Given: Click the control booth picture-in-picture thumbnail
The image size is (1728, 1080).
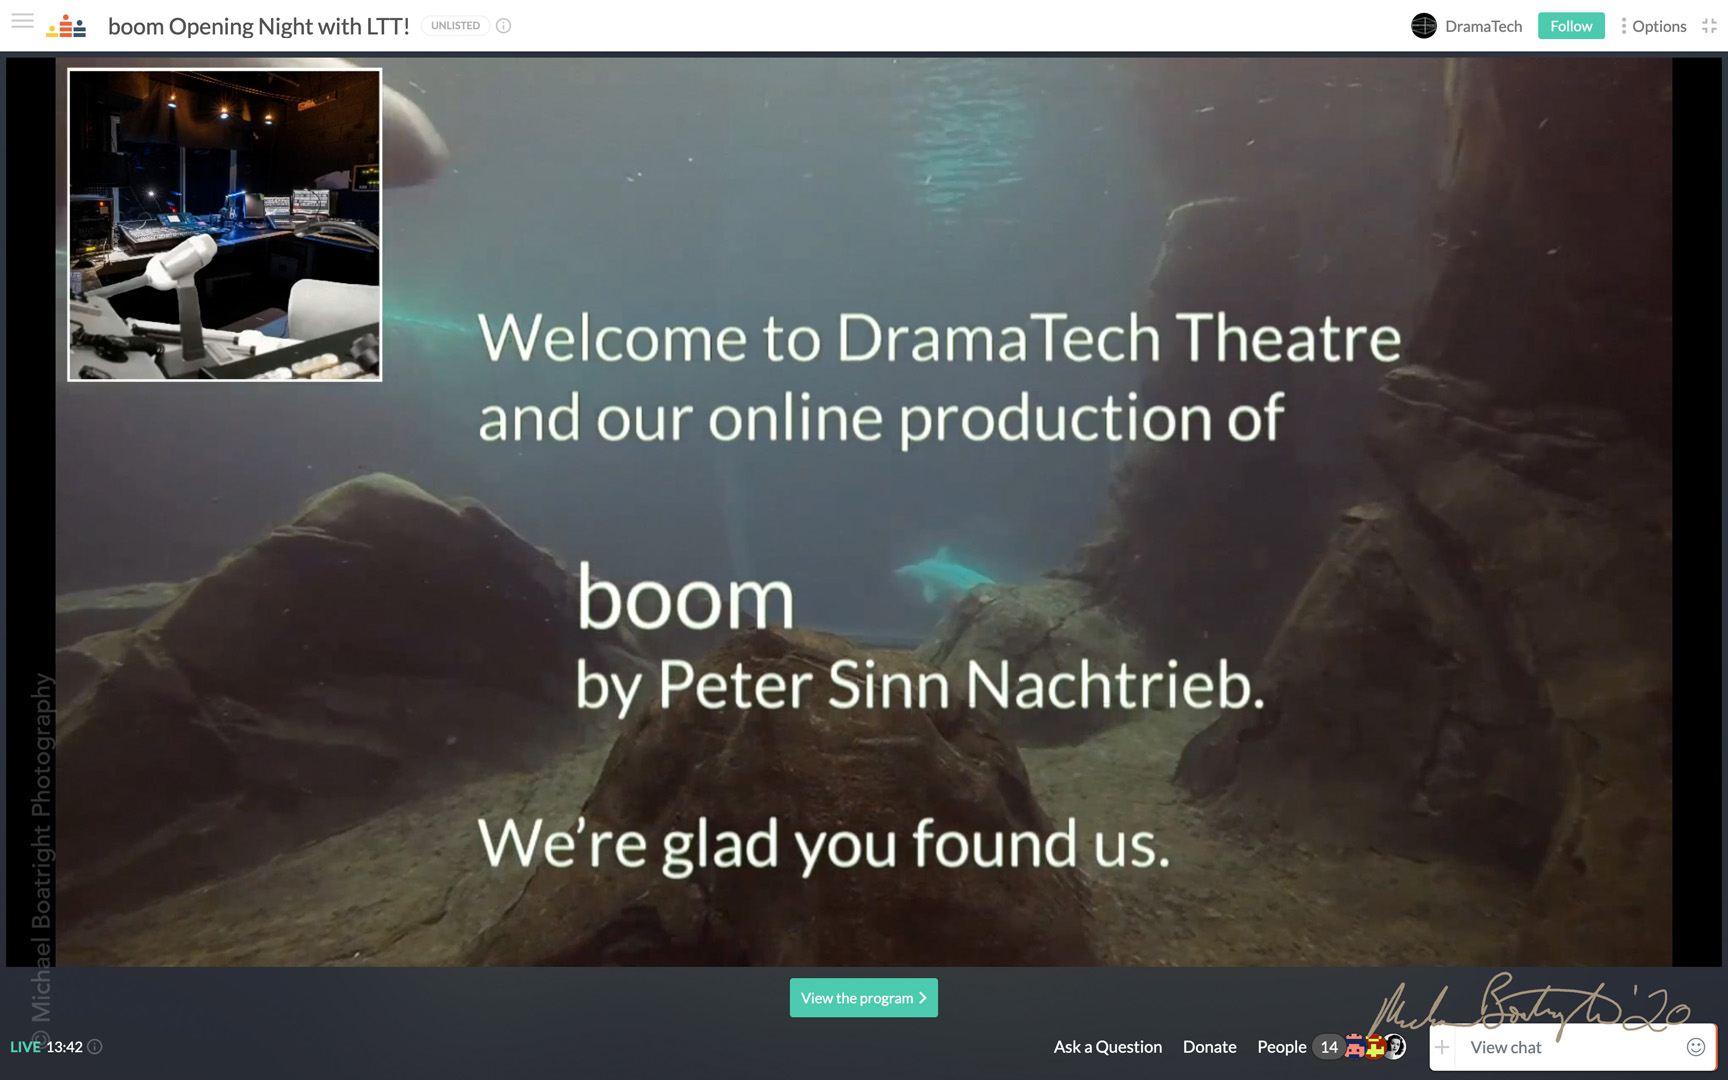Looking at the screenshot, I should tap(224, 225).
